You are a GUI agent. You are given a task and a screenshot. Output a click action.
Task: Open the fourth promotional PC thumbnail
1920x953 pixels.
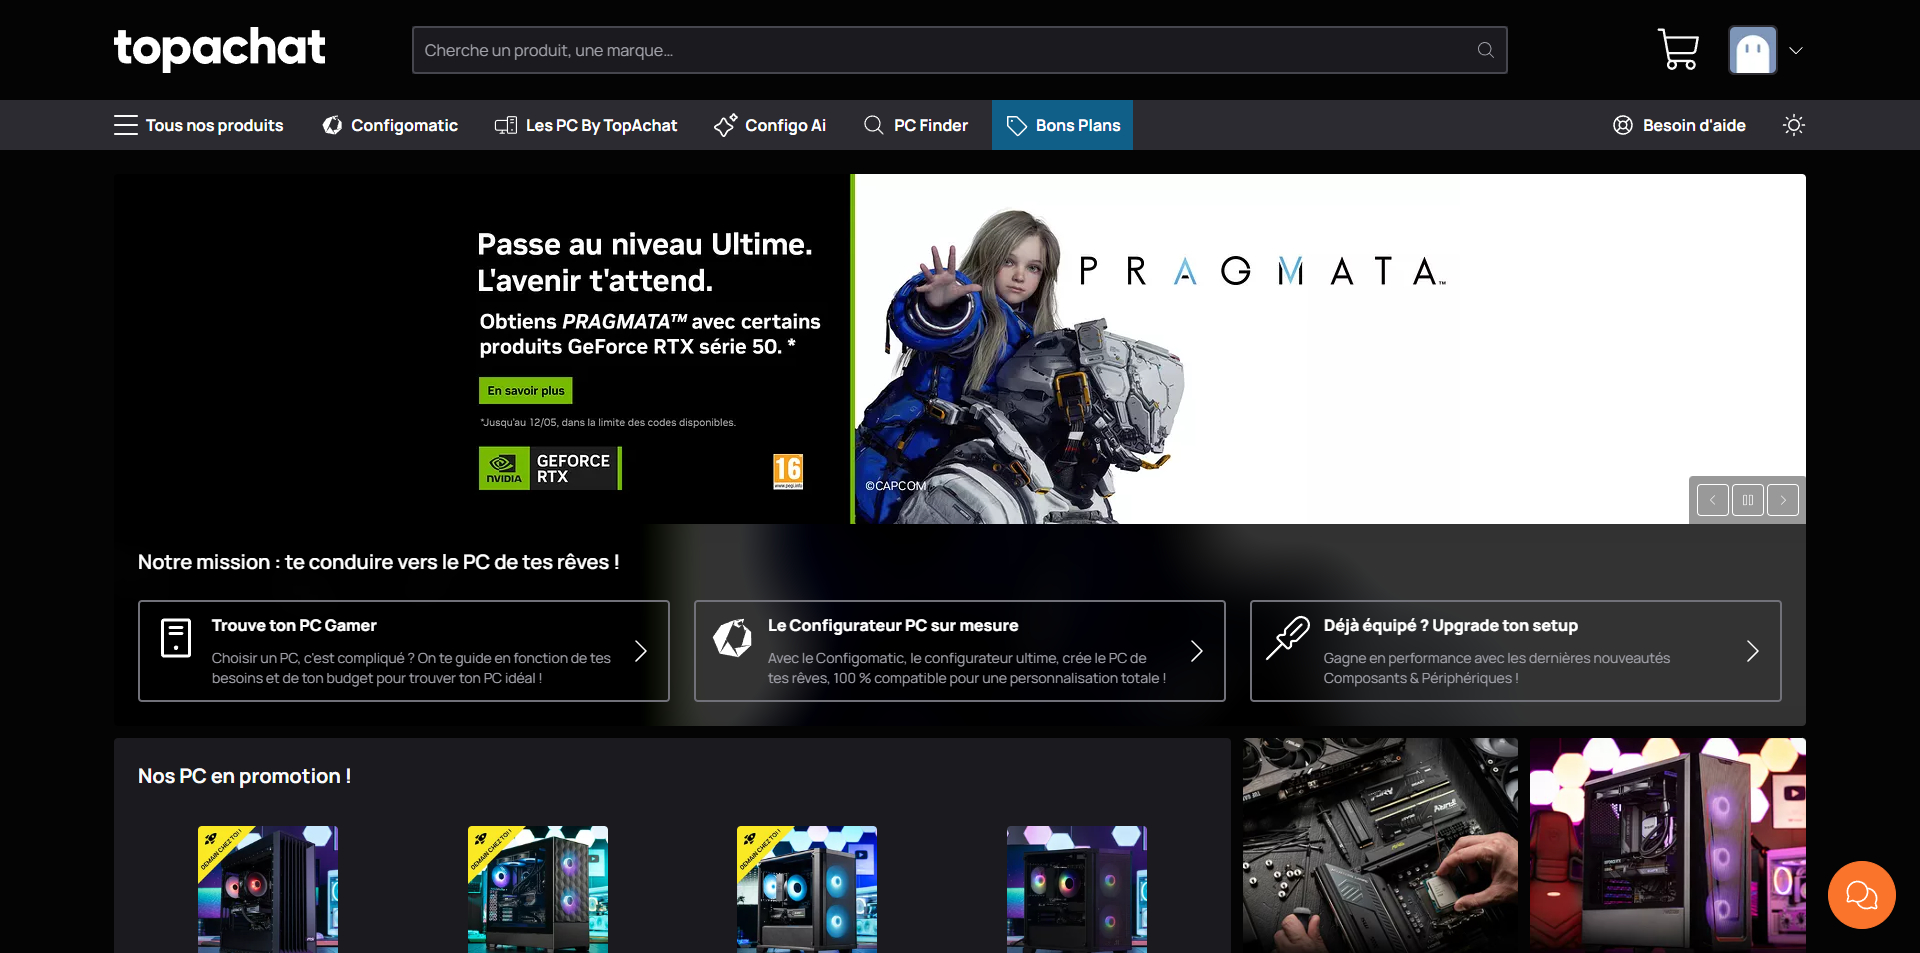[x=1077, y=889]
